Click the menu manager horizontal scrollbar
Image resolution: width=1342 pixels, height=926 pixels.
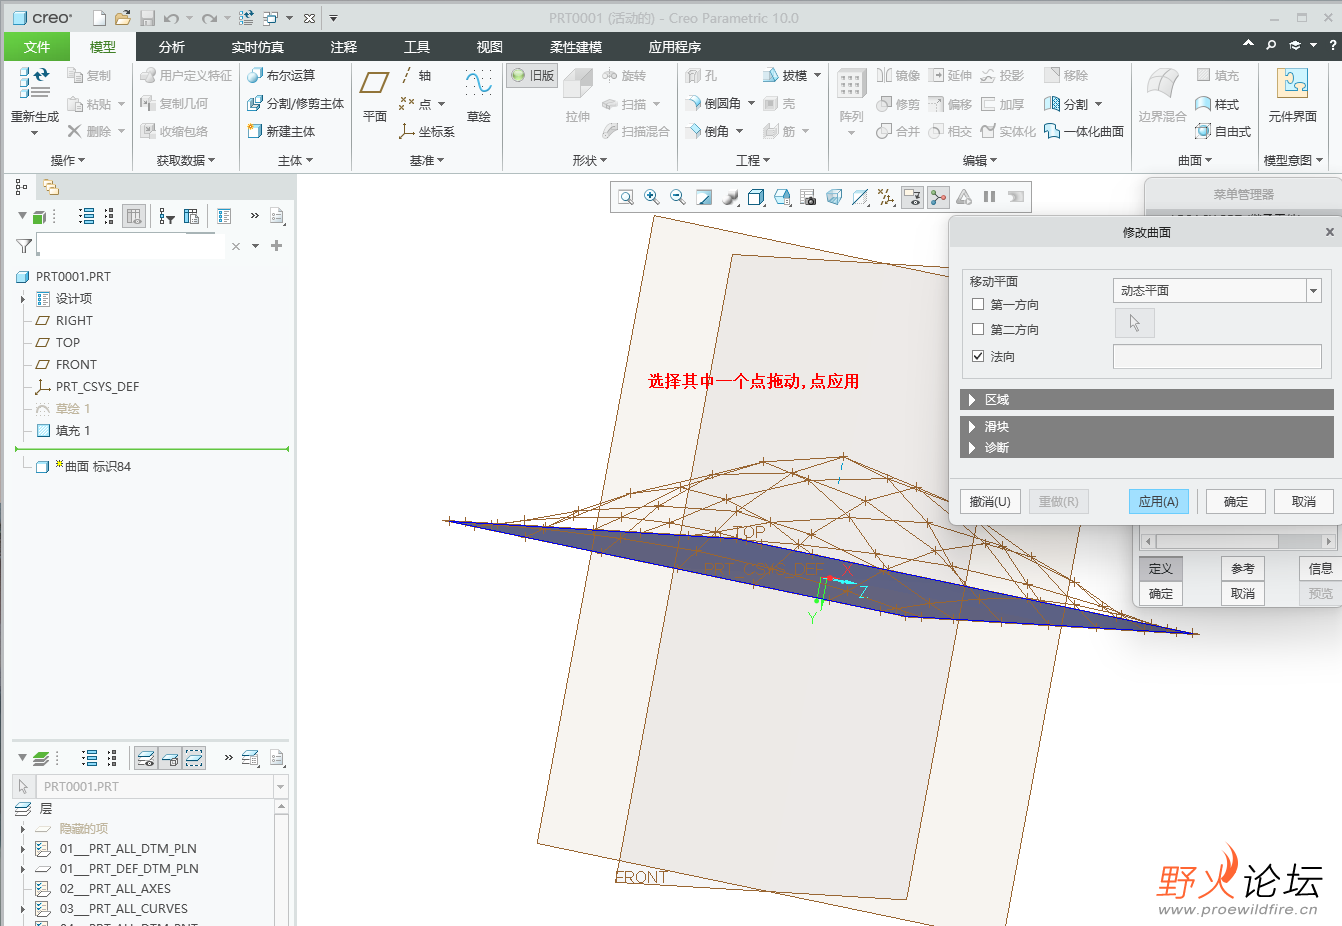click(1238, 541)
